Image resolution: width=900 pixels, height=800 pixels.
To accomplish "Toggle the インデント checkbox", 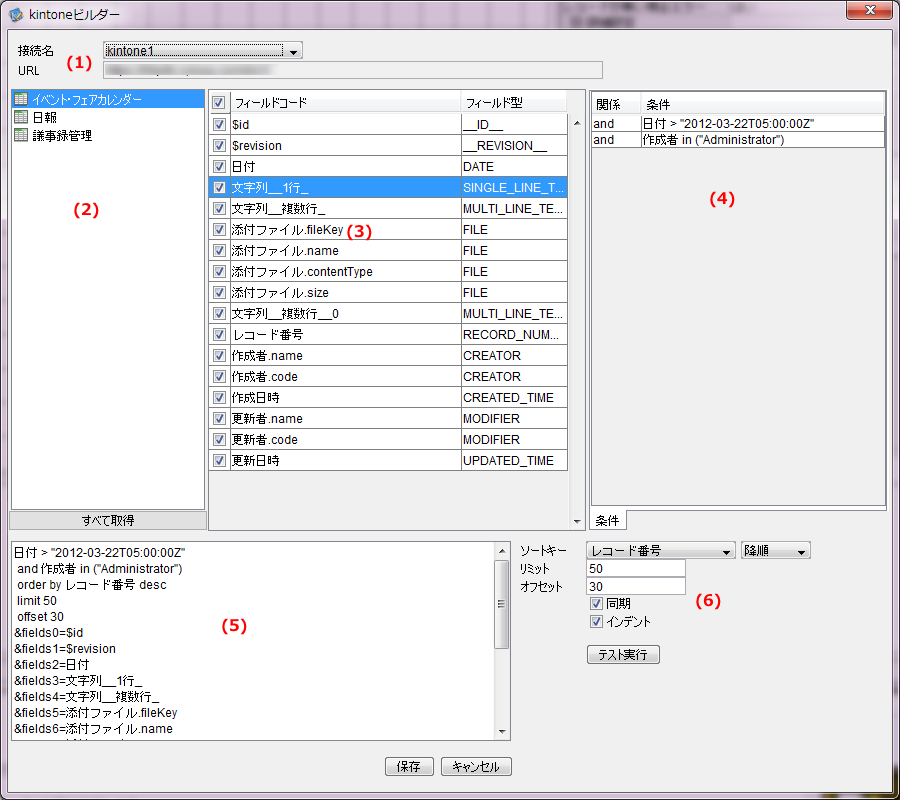I will click(x=596, y=622).
